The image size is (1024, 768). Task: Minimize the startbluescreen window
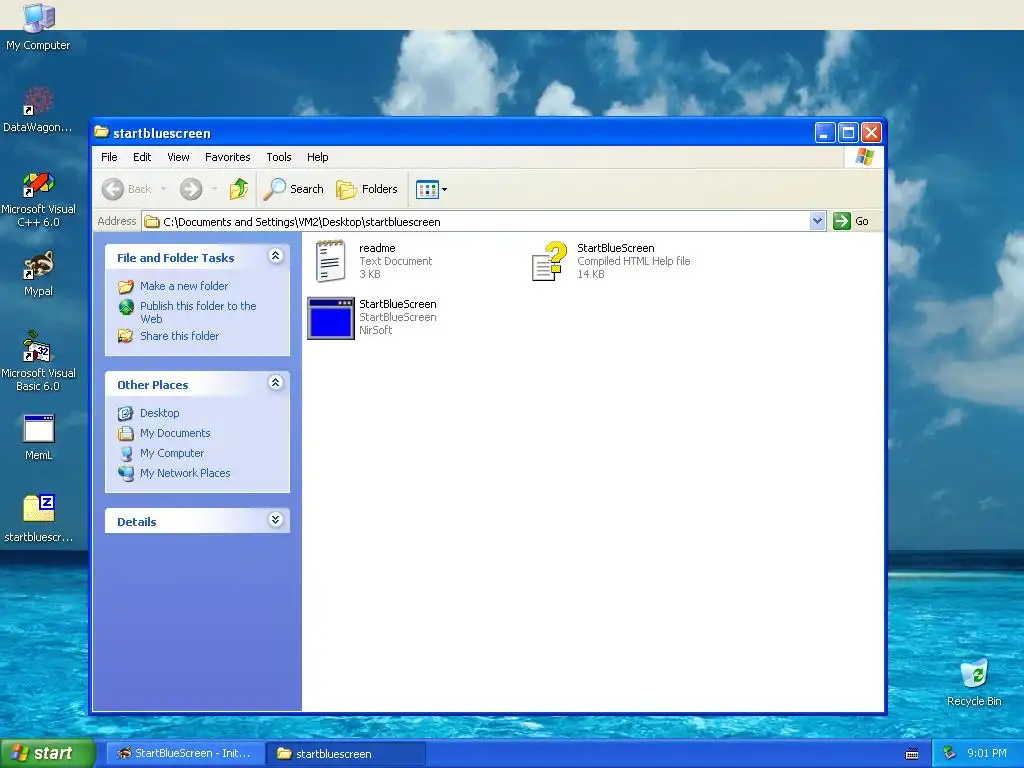click(825, 133)
